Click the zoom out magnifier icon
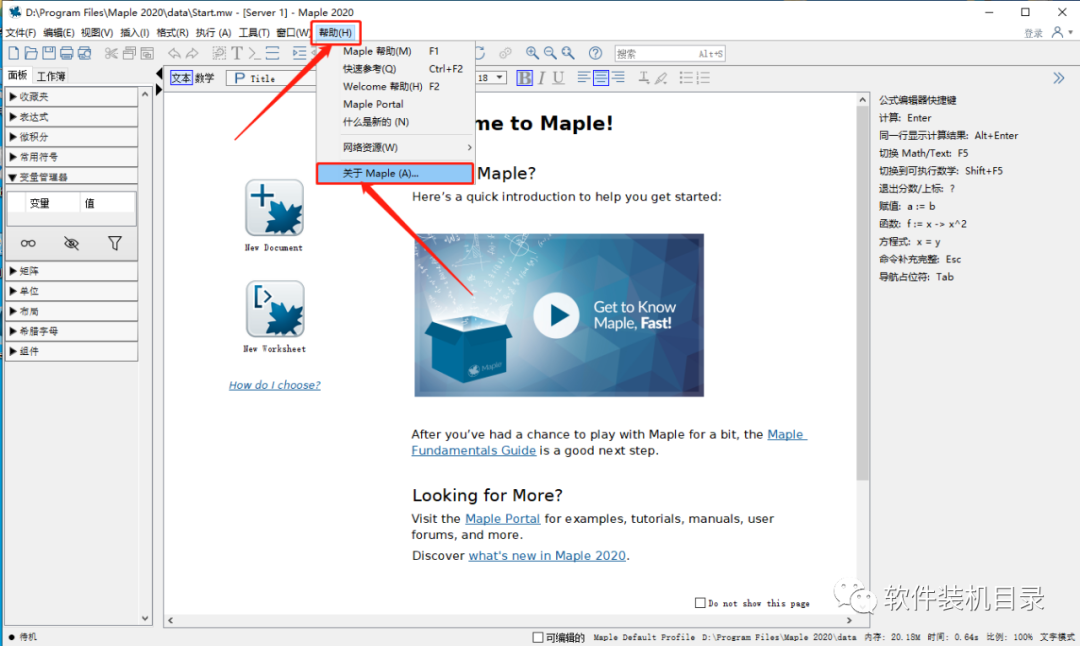Screen dimensions: 1080x646 [x=550, y=53]
